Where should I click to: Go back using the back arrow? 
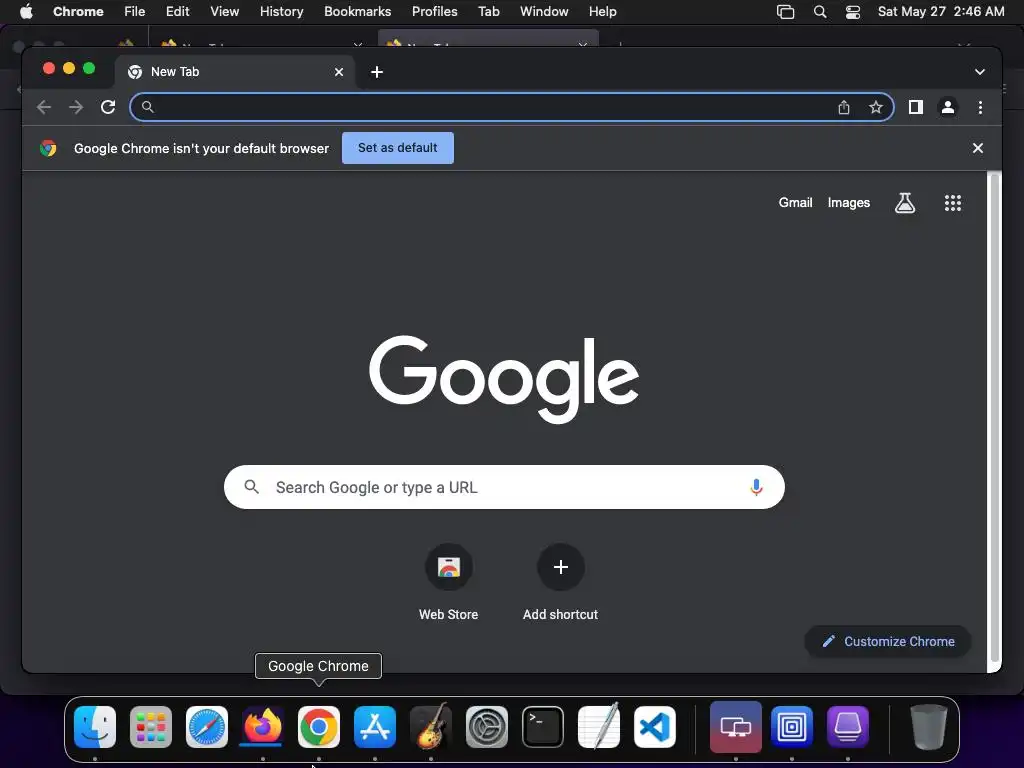point(44,107)
